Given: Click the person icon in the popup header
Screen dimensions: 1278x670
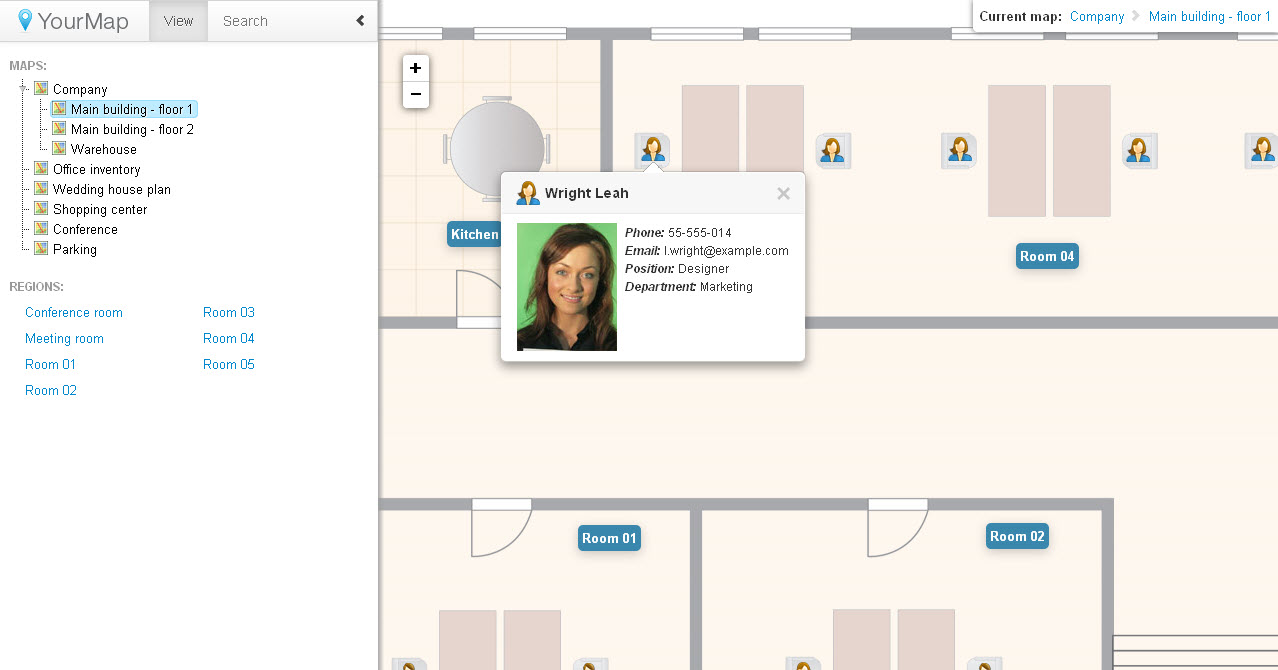Looking at the screenshot, I should pos(528,193).
